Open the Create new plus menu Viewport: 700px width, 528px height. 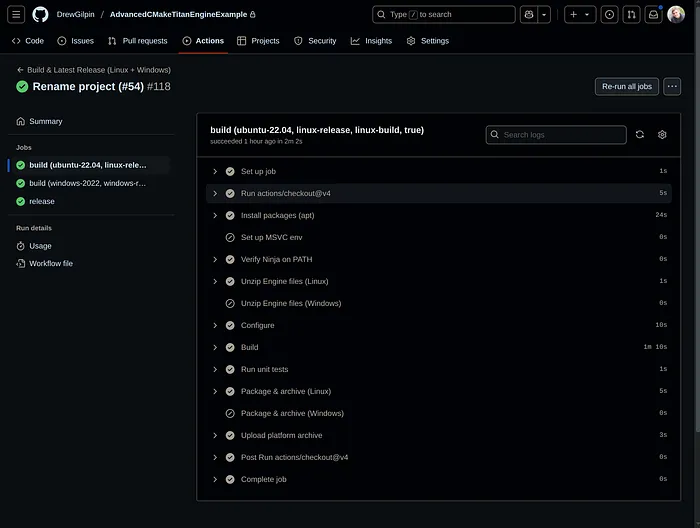tap(579, 14)
